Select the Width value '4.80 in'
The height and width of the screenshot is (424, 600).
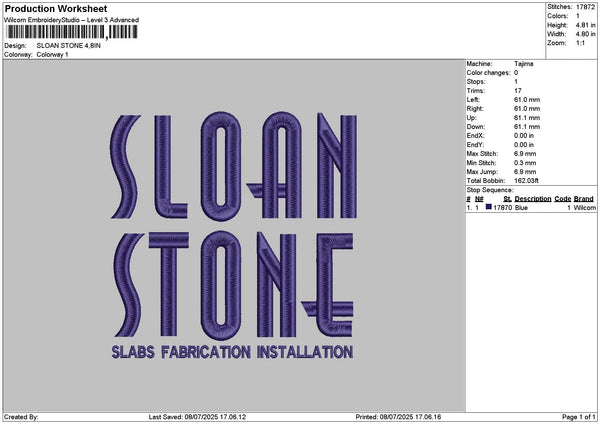[585, 34]
